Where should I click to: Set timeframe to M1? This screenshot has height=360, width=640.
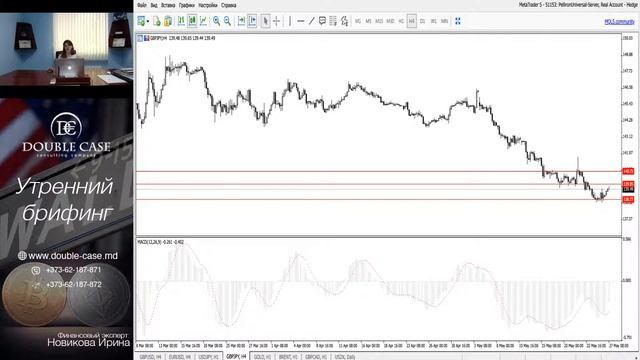[358, 21]
